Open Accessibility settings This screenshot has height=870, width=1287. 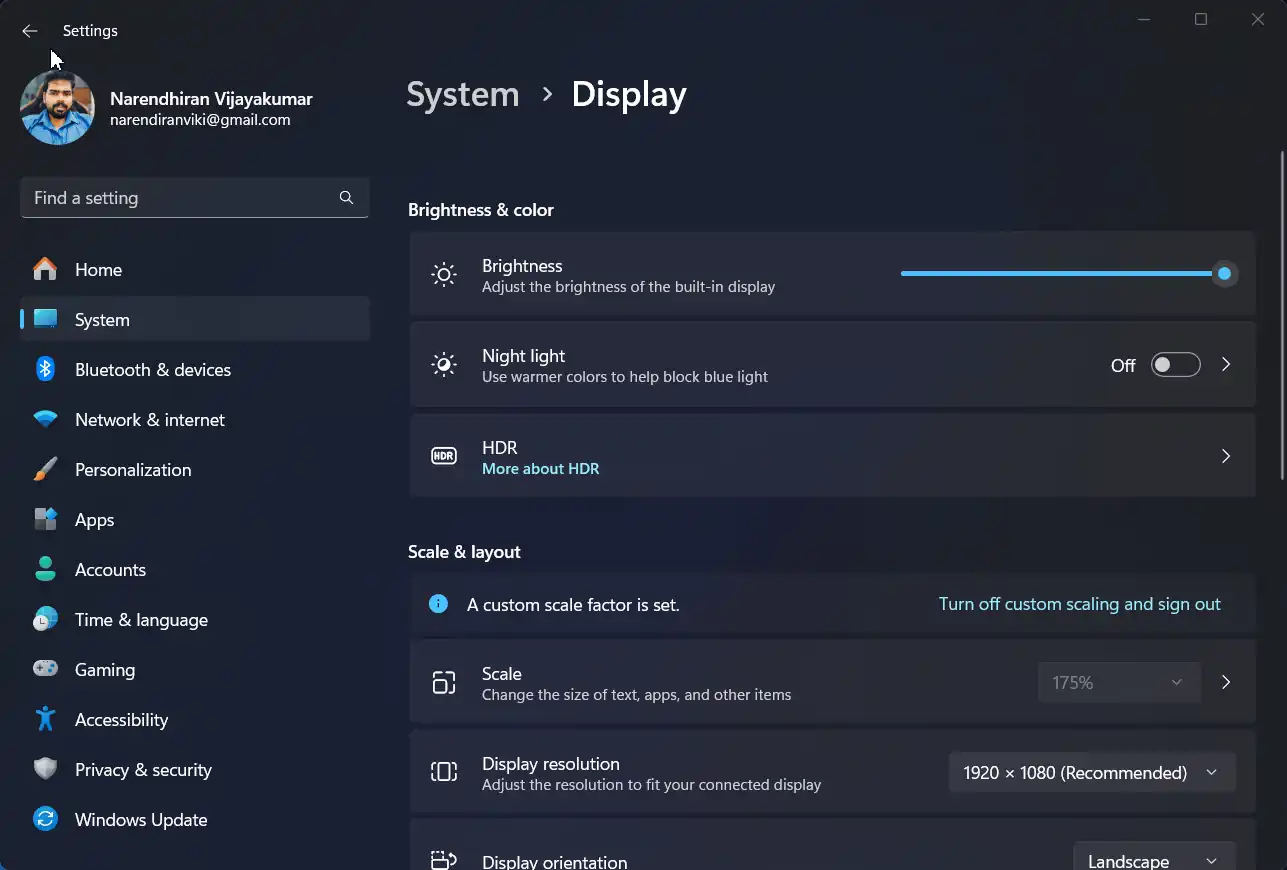click(195, 719)
